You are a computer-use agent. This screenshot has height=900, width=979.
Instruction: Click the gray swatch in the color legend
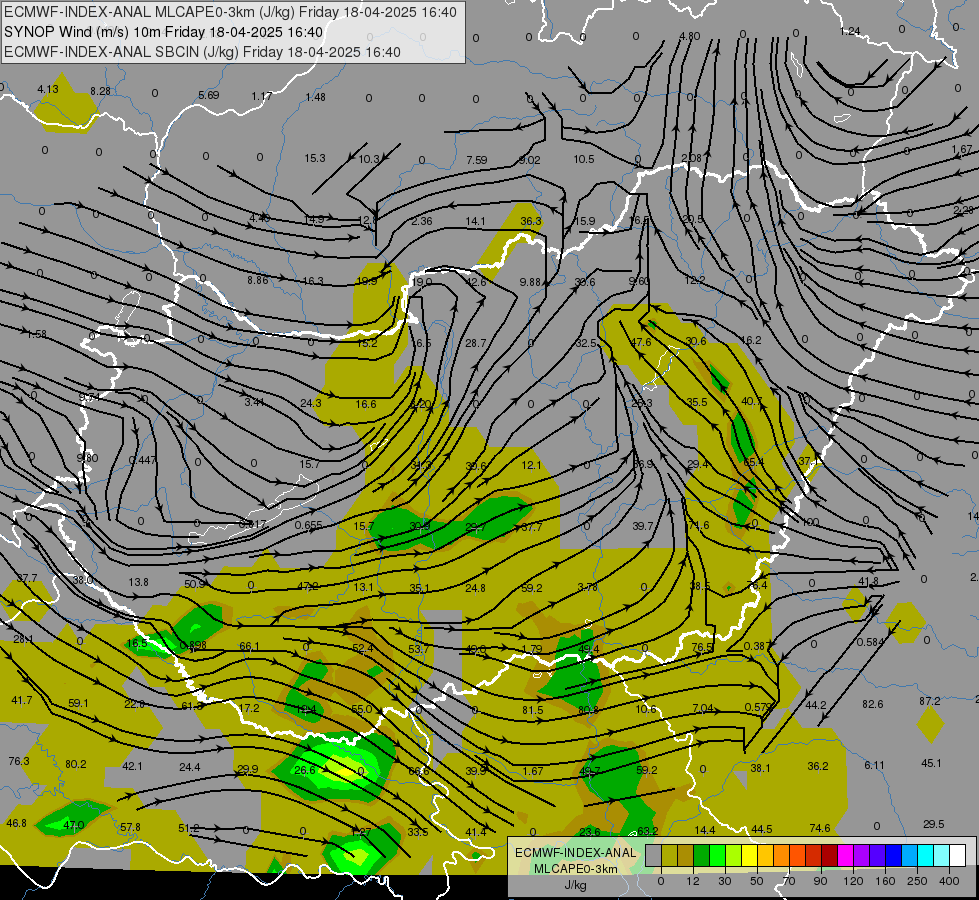654,856
